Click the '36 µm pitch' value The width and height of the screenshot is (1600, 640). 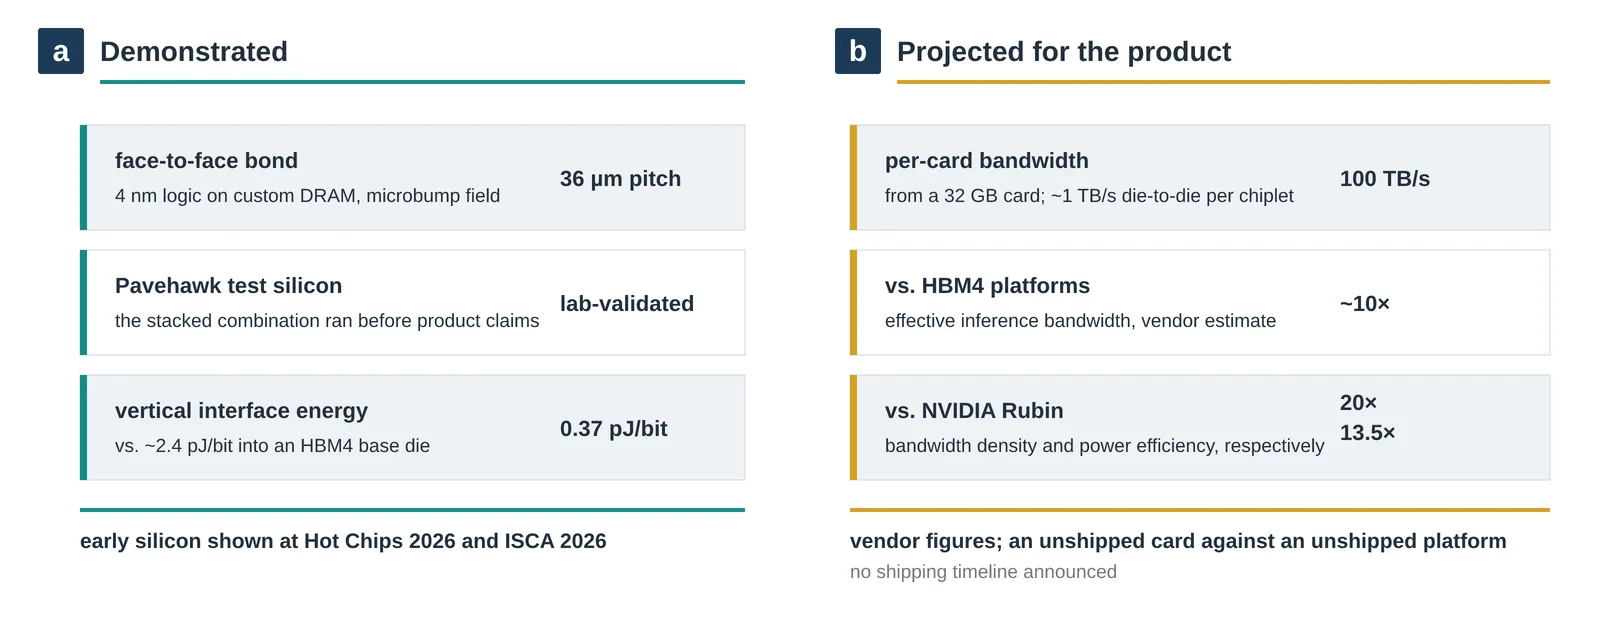[620, 179]
